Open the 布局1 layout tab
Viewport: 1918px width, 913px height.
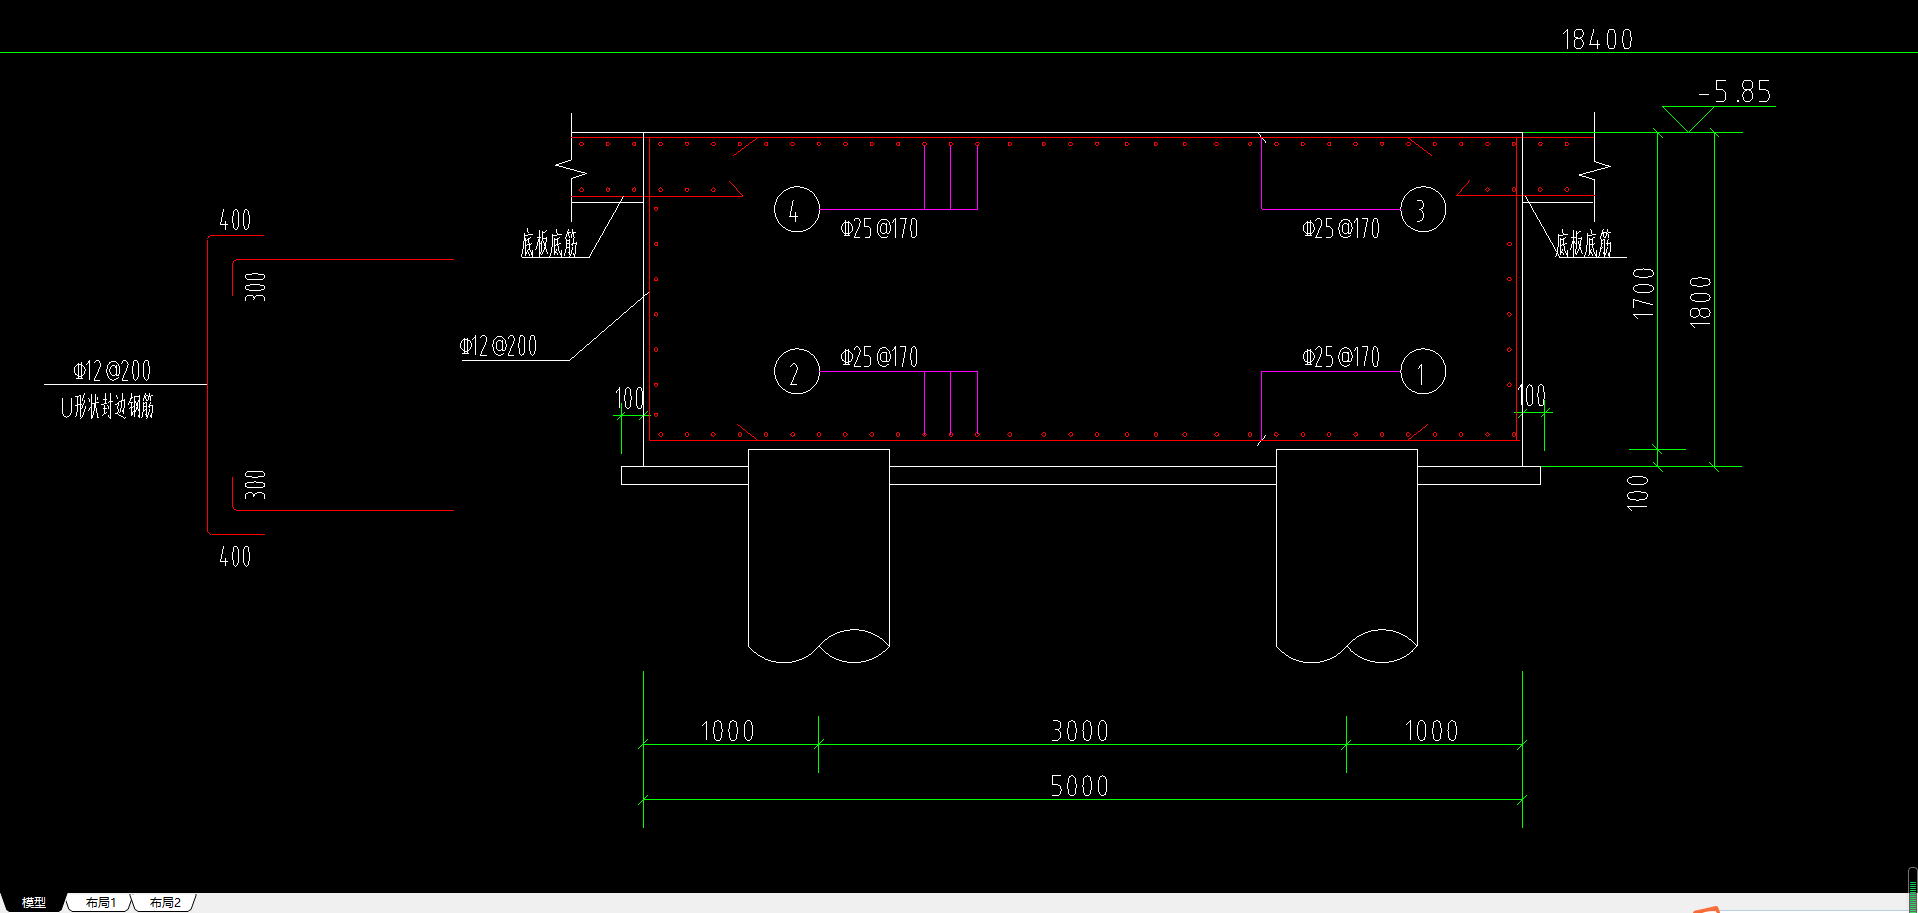pos(100,902)
